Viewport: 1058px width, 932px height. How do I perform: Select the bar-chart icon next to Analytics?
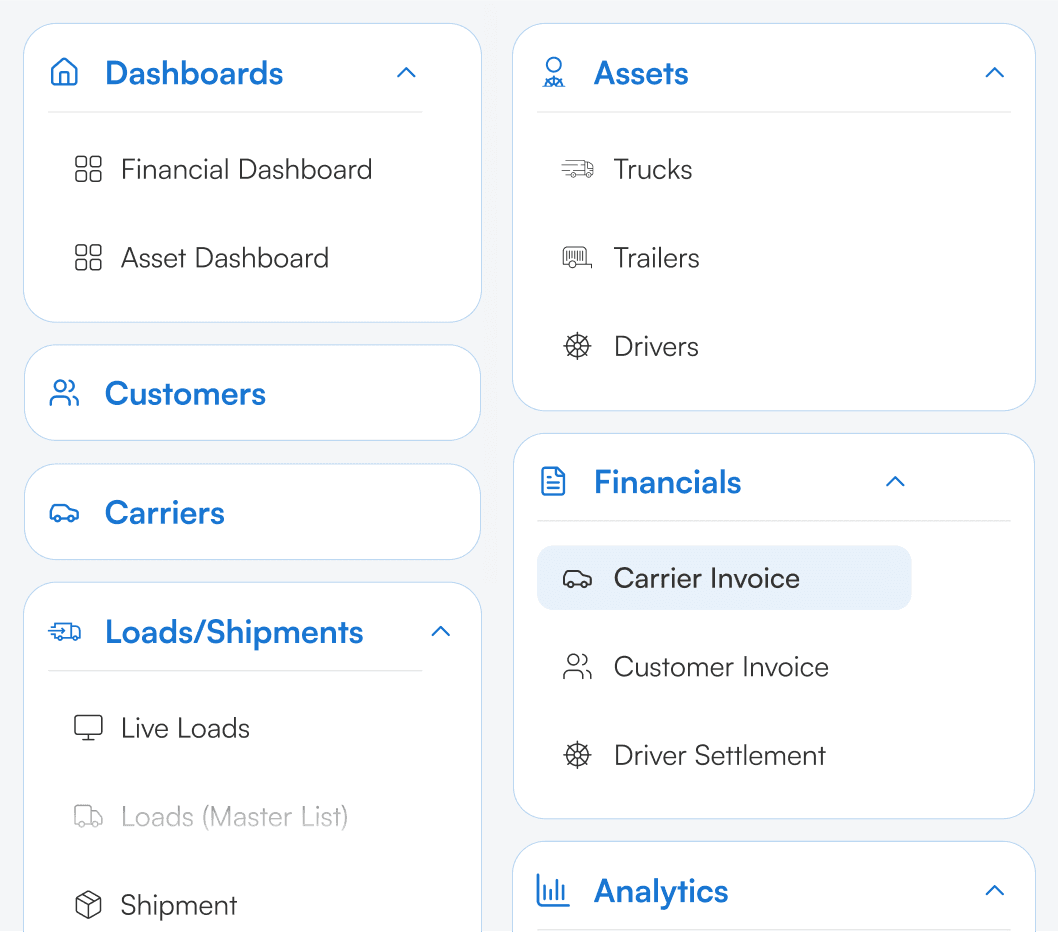click(554, 890)
